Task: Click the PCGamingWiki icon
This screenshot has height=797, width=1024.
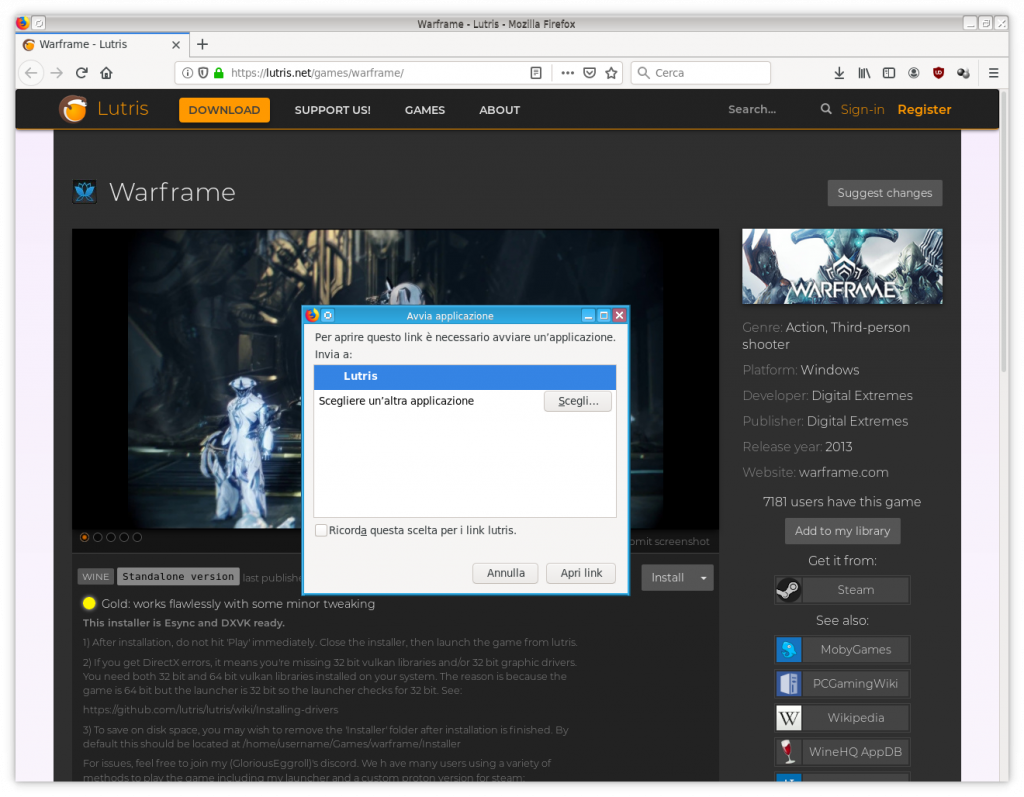Action: point(788,684)
